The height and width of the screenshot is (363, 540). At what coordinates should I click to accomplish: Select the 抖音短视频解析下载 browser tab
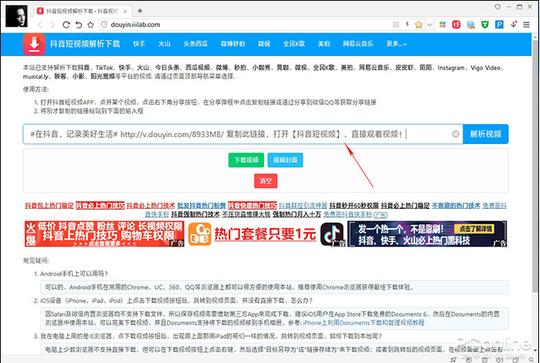point(83,11)
